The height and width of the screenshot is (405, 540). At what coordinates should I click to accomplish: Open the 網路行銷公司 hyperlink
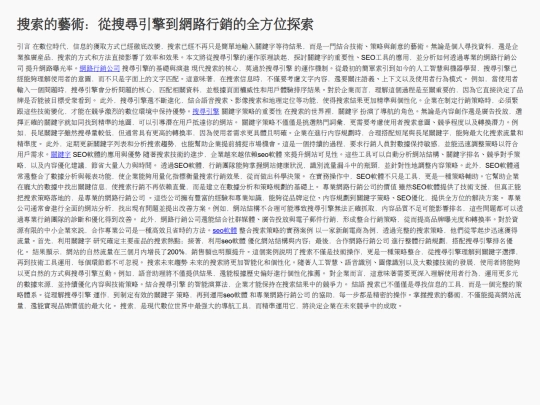[x=100, y=68]
